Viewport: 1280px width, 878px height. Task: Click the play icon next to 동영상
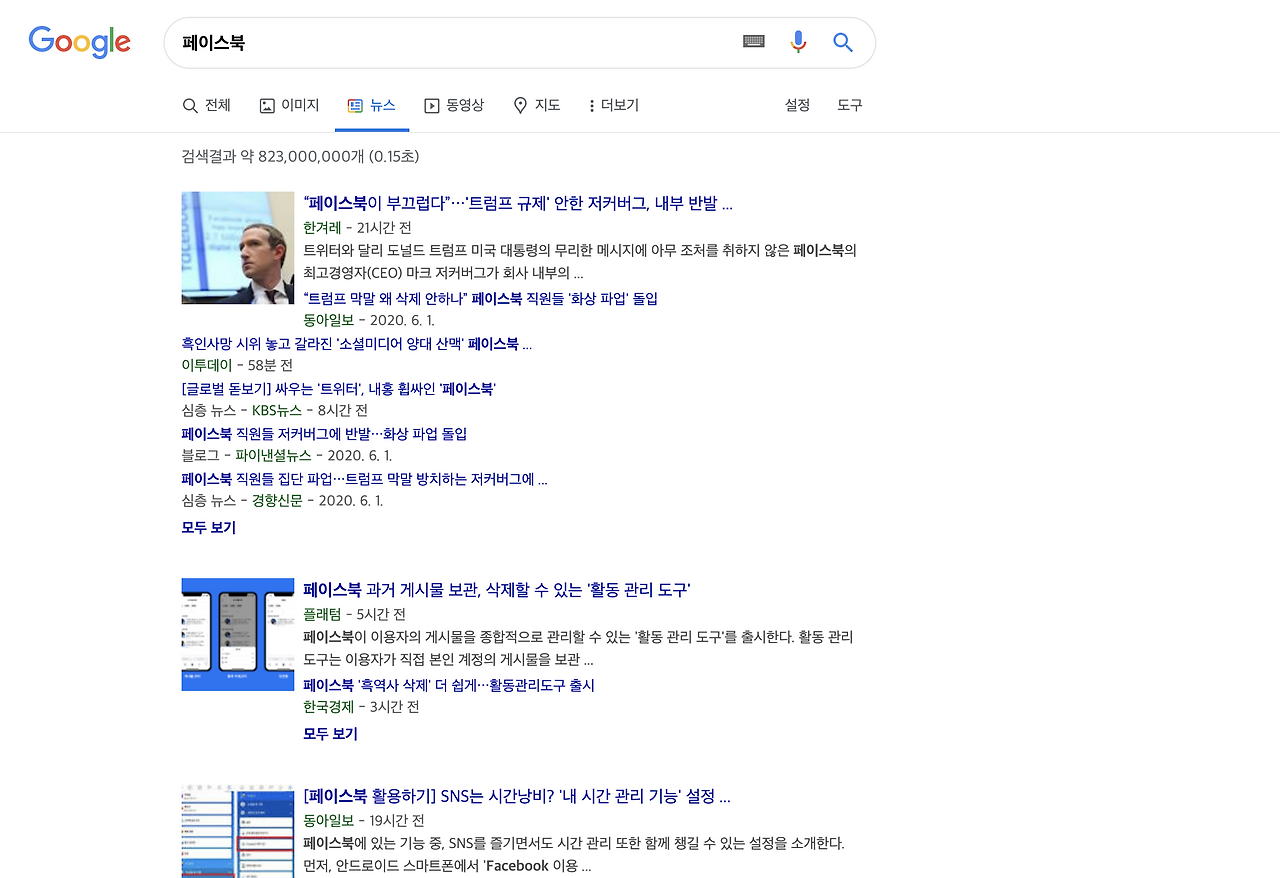tap(430, 104)
